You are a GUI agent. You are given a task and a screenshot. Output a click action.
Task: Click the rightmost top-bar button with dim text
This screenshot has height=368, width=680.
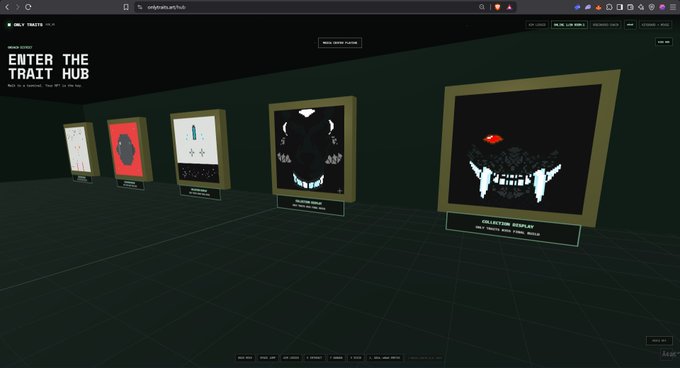click(655, 25)
